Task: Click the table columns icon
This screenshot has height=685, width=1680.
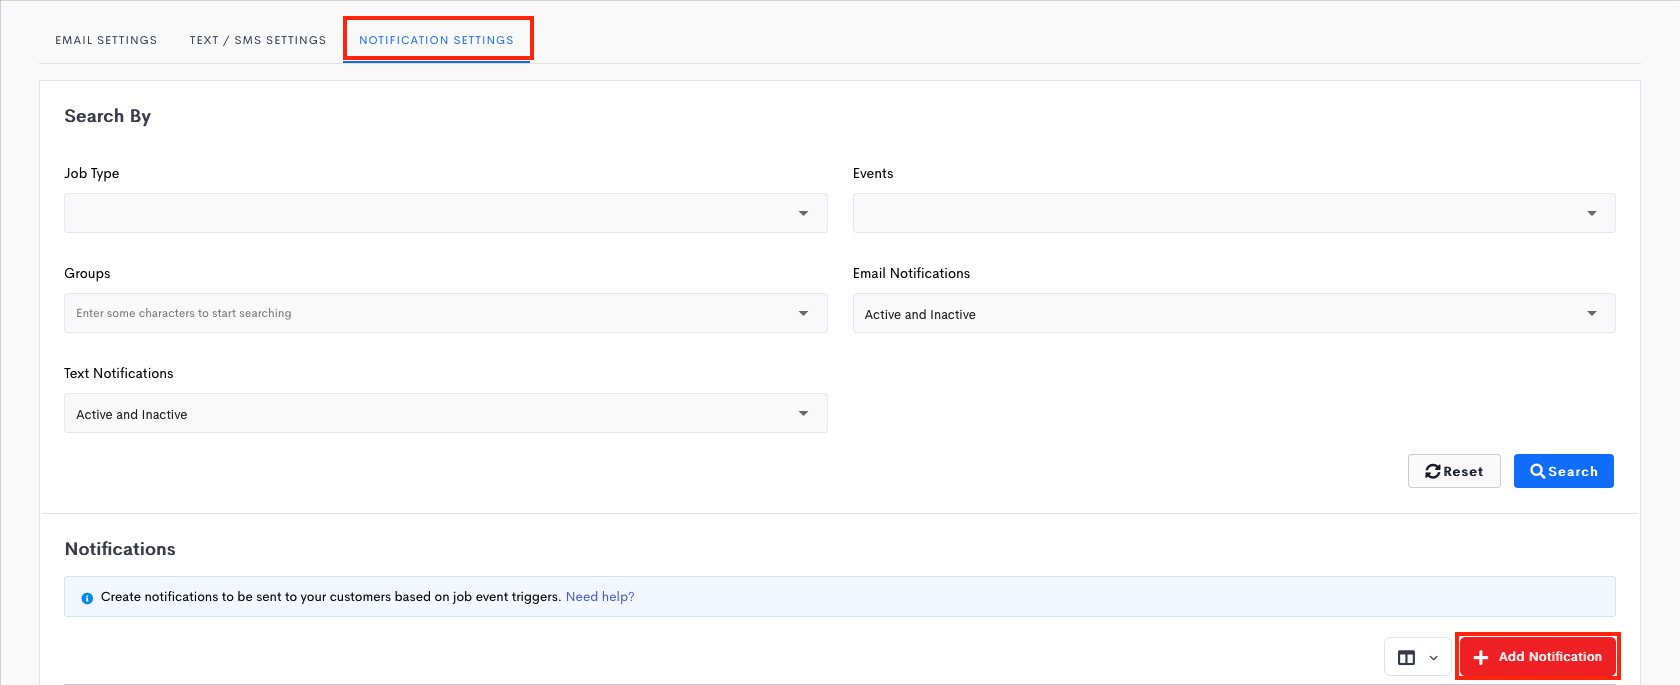Action: 1406,657
